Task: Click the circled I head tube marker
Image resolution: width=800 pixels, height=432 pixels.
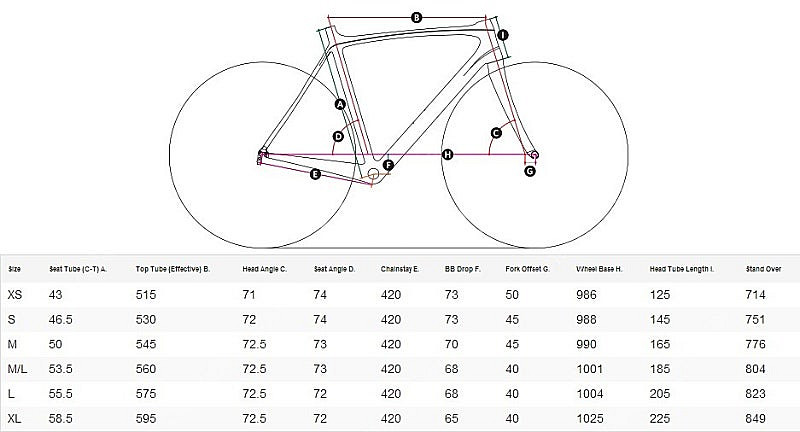Action: click(503, 35)
